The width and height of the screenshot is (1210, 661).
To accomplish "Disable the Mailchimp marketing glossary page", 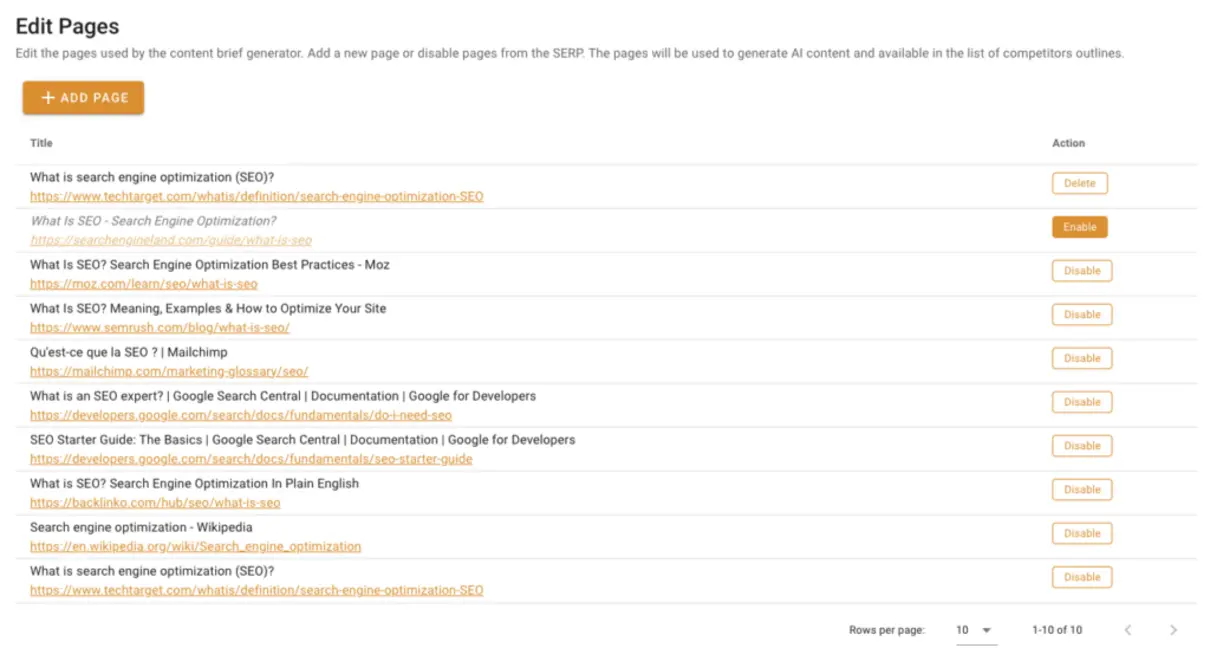I will pos(1081,358).
